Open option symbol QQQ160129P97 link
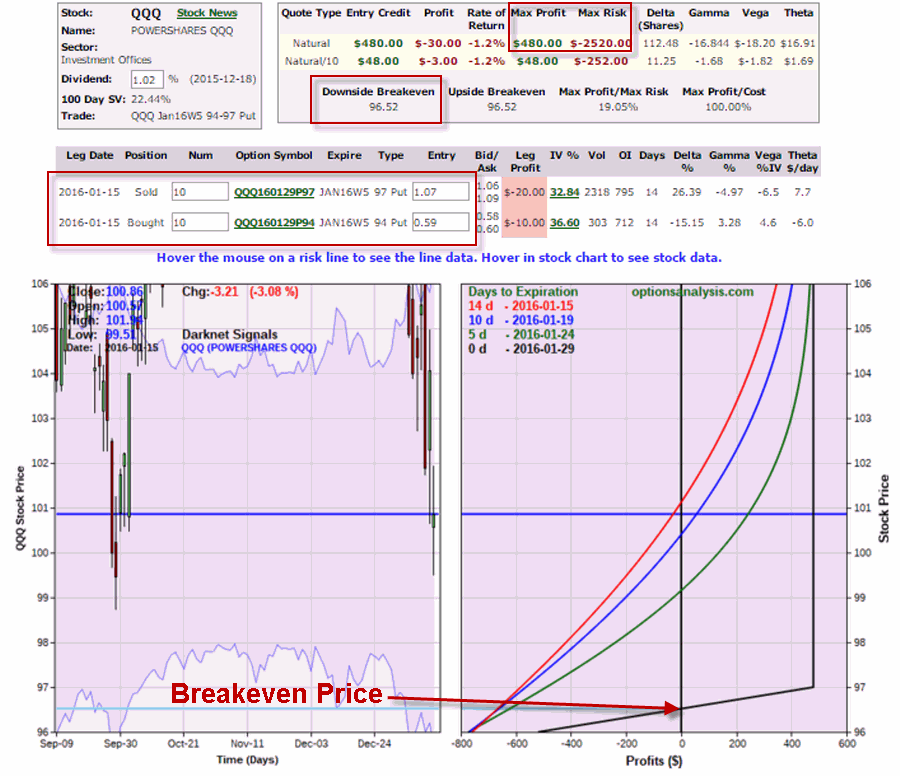Viewport: 900px width, 776px height. coord(274,192)
